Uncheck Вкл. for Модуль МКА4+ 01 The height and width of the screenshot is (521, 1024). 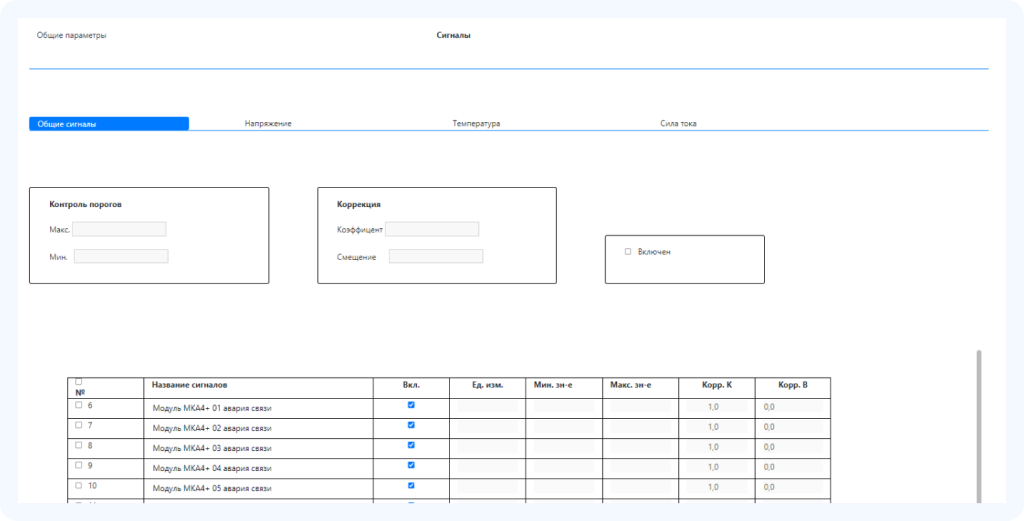tap(411, 405)
